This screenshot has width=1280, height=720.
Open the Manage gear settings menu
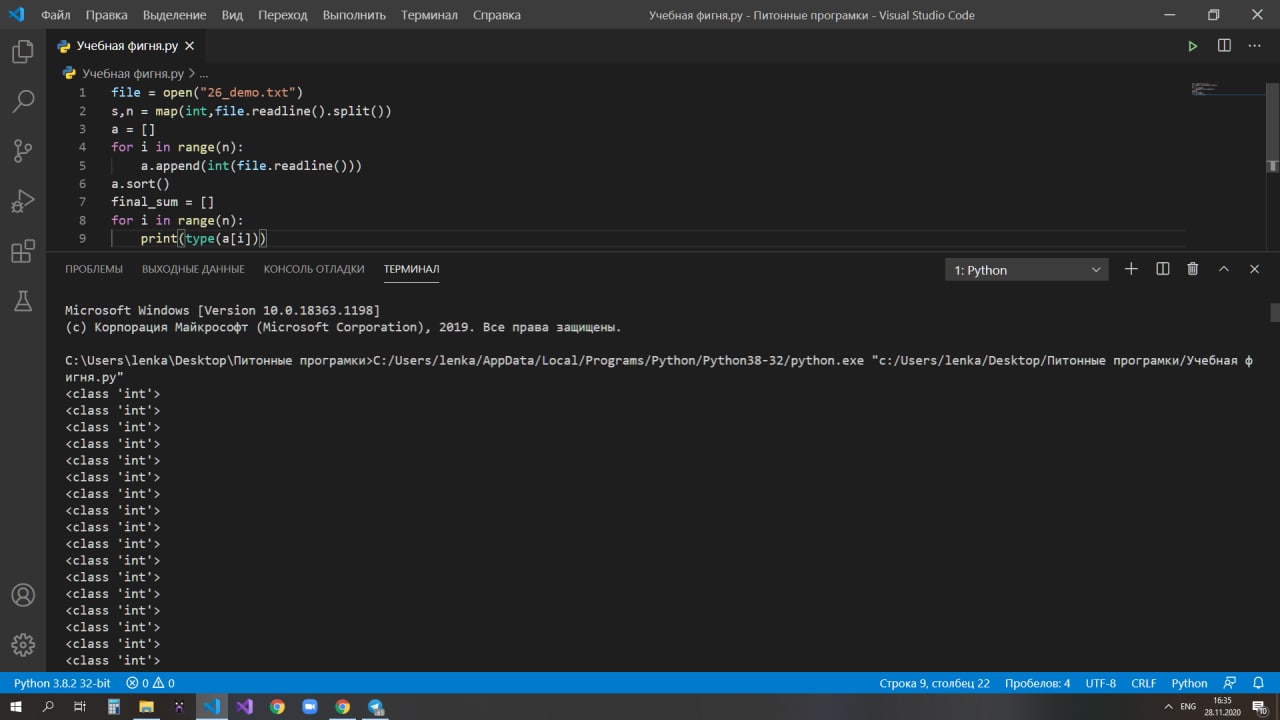tap(22, 644)
